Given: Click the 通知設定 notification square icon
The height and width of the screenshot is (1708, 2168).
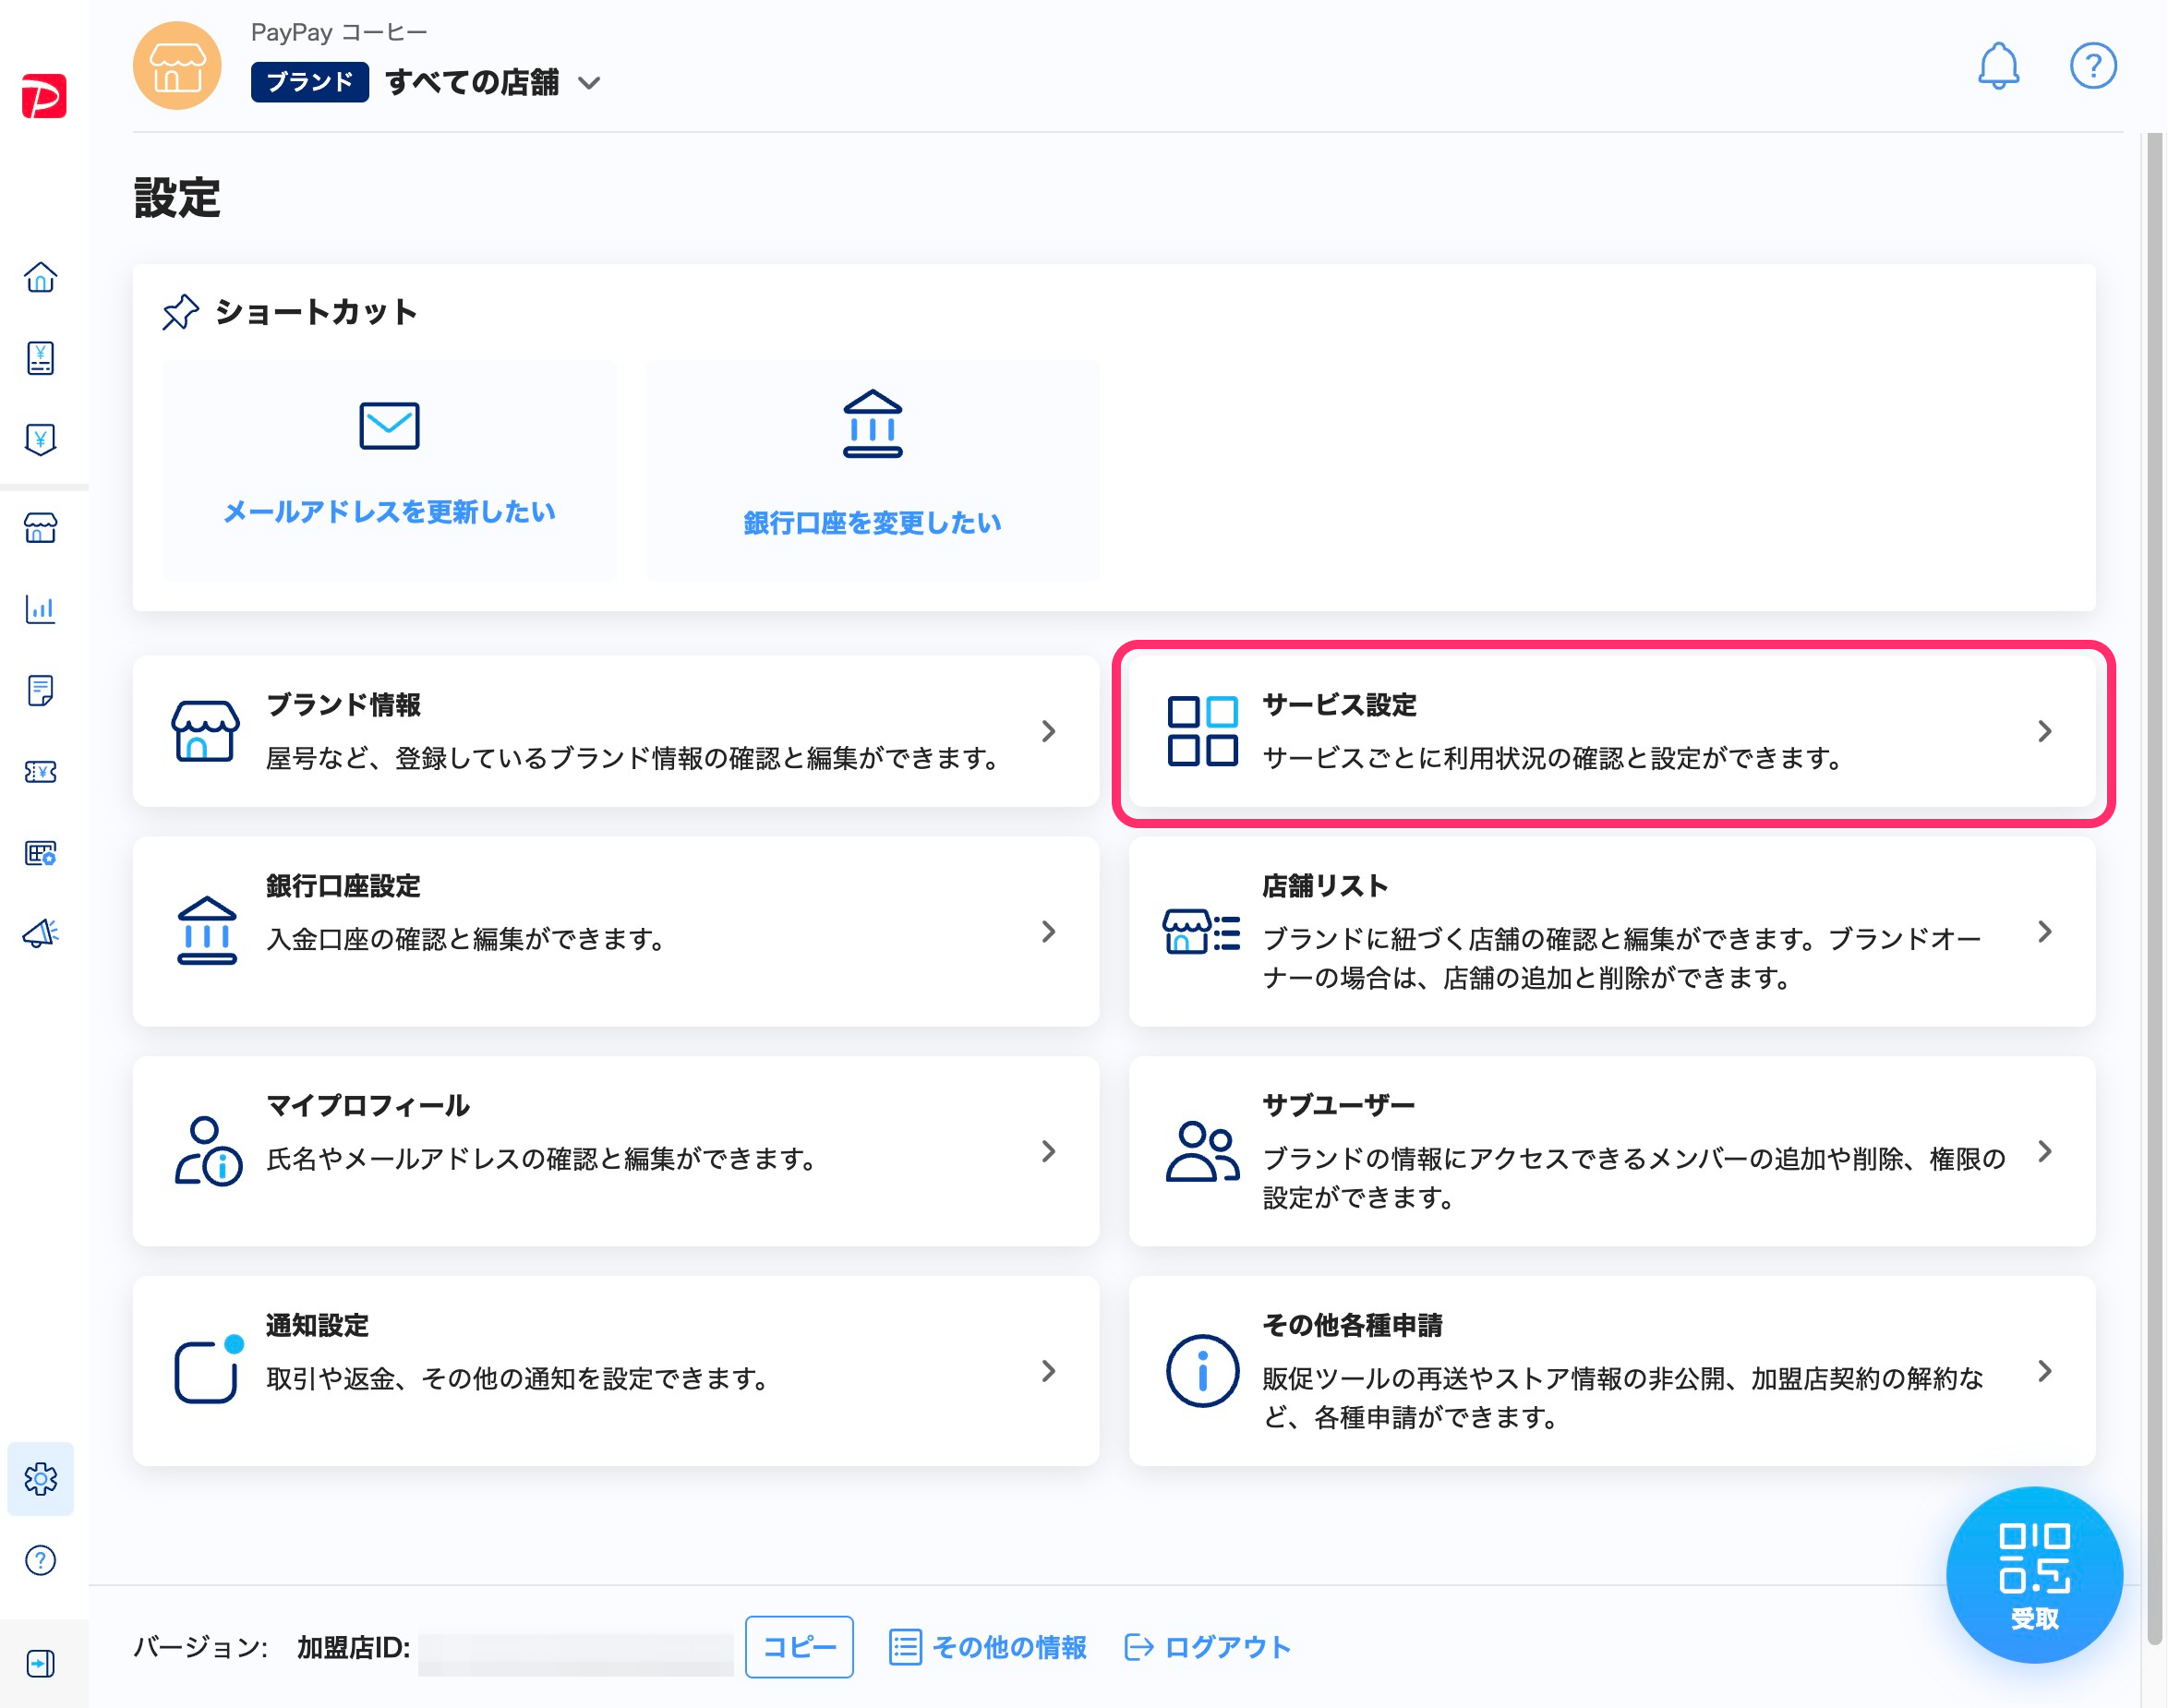Looking at the screenshot, I should pos(208,1370).
